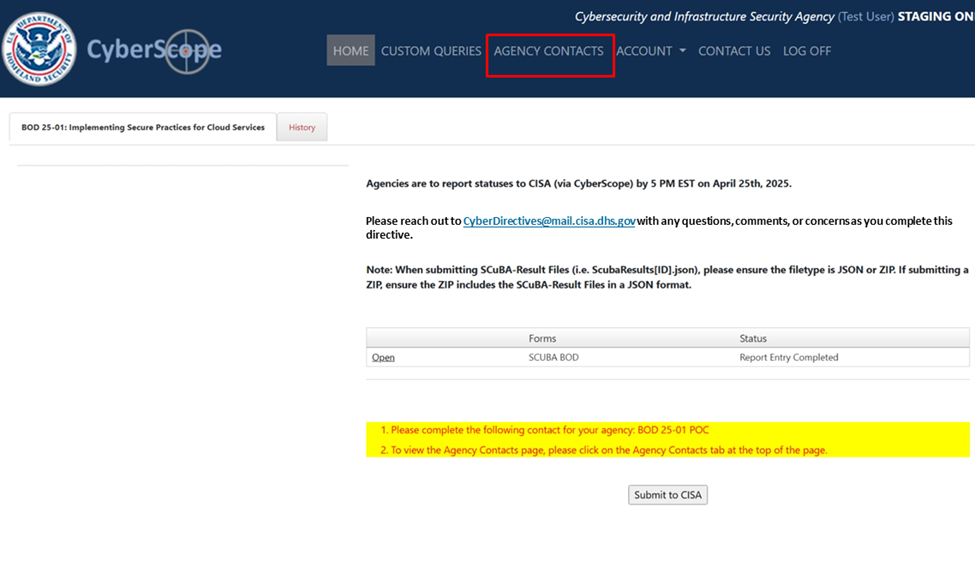Open the AGENCY CONTACTS page
Image resolution: width=975 pixels, height=572 pixels.
point(548,51)
